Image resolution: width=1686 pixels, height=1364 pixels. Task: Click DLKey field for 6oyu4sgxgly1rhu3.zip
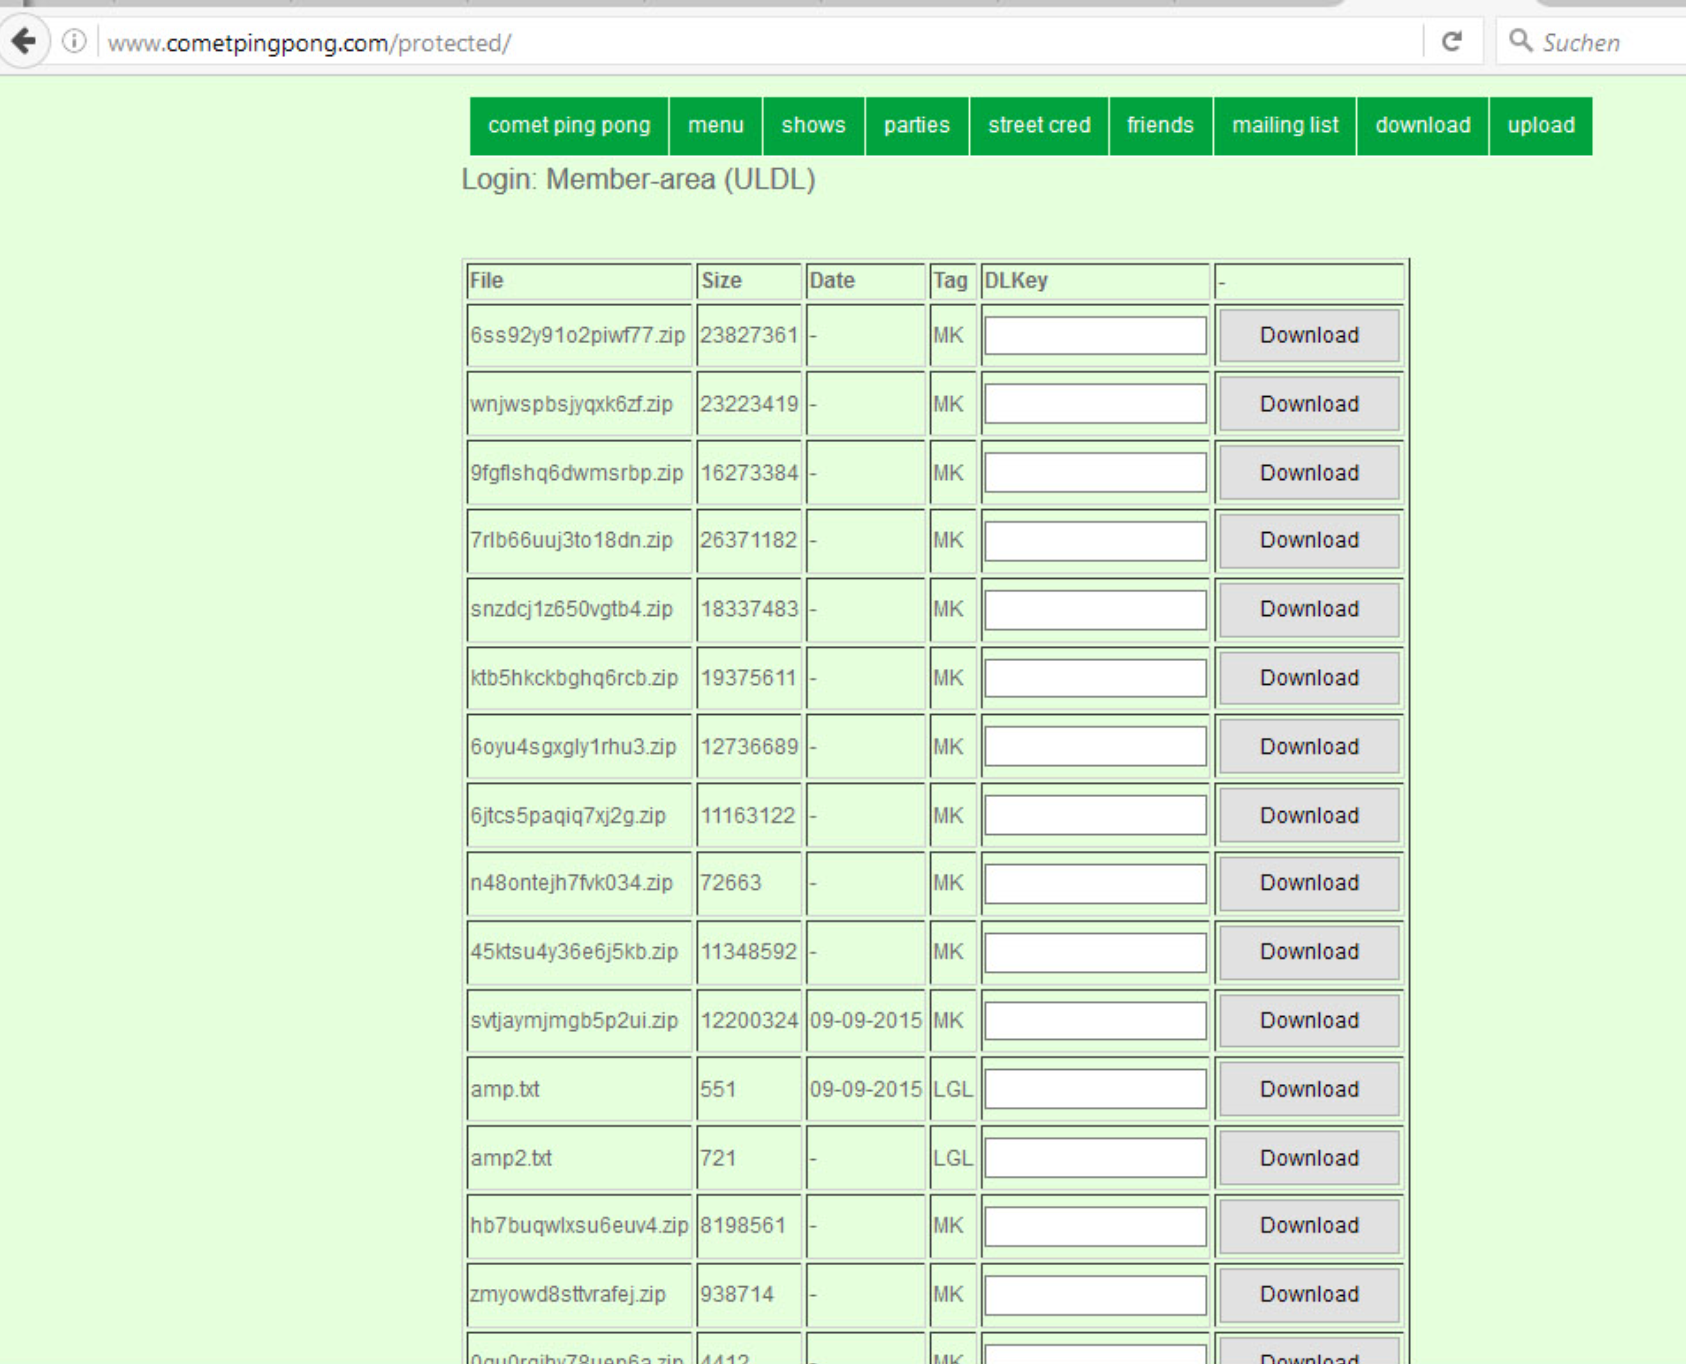click(x=1095, y=747)
